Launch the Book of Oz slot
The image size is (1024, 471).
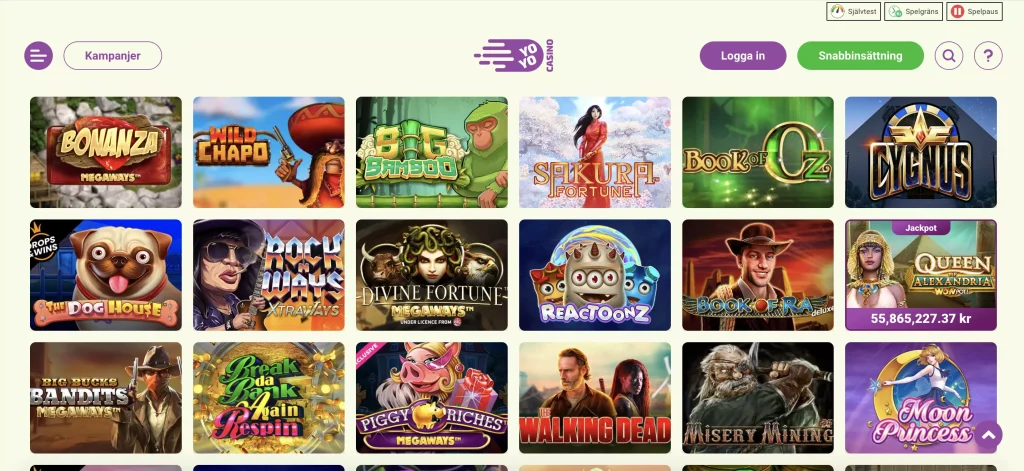click(758, 152)
